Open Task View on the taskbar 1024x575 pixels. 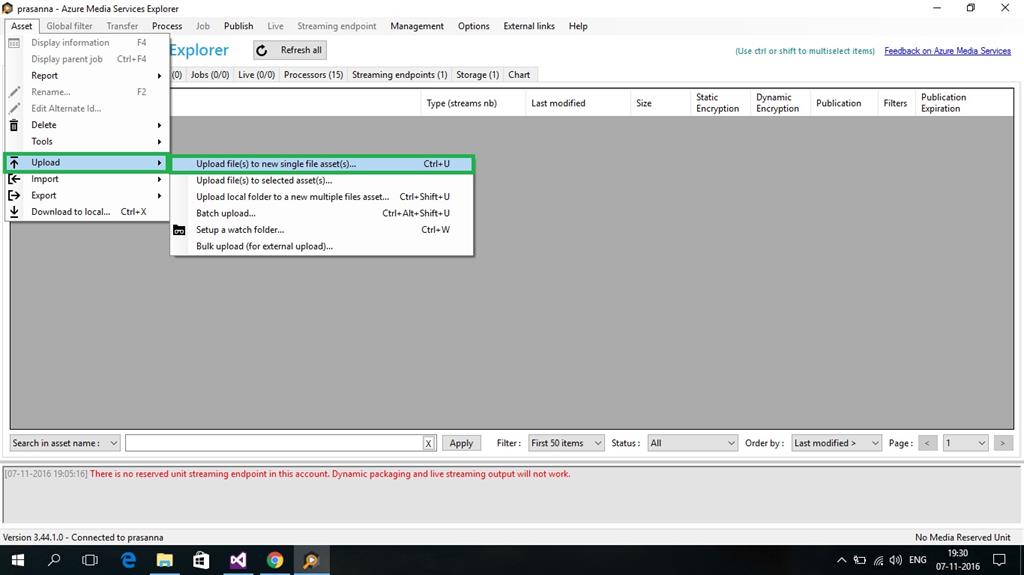pyautogui.click(x=90, y=560)
